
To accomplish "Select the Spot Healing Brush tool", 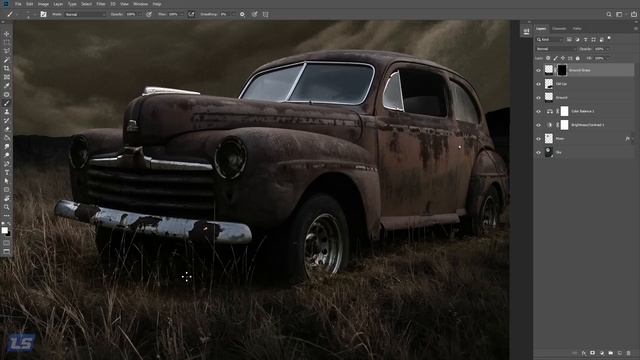I will [x=7, y=94].
